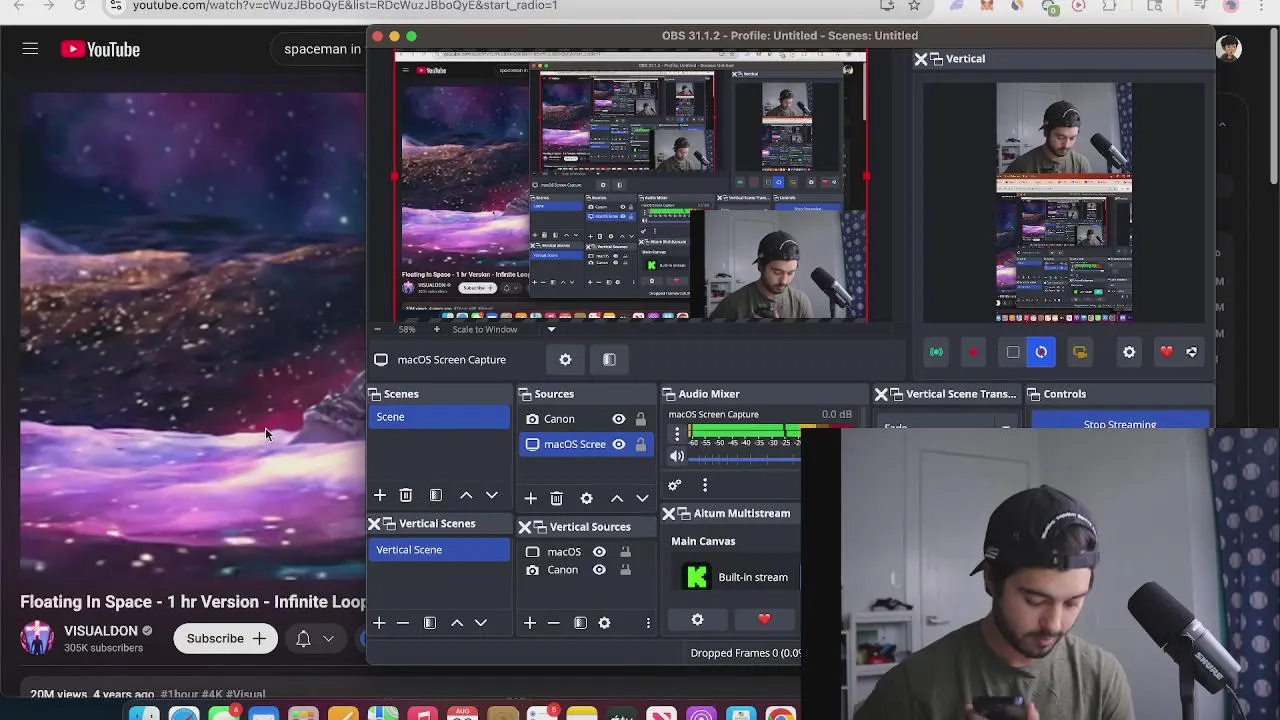Add a new vertical source
The width and height of the screenshot is (1280, 720).
point(530,623)
